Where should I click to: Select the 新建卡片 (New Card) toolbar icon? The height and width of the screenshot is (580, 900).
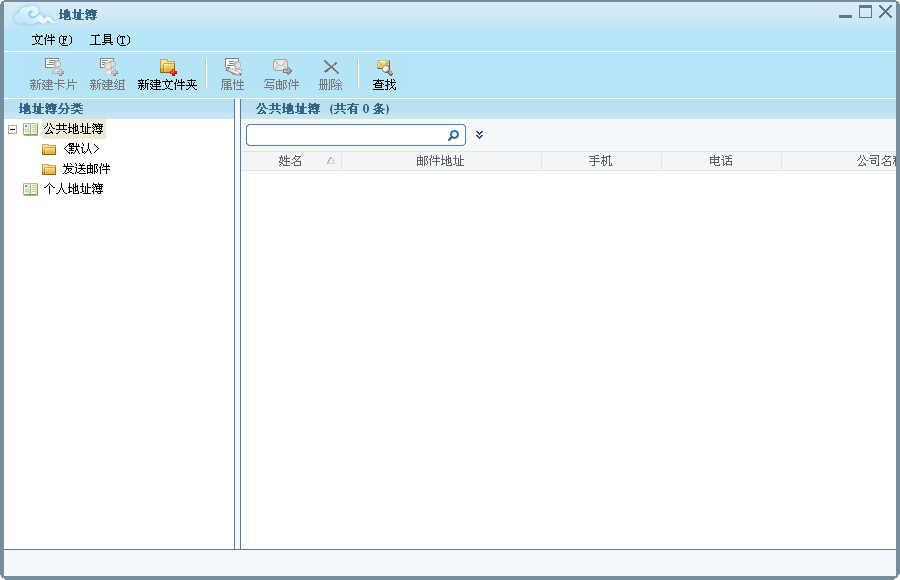[x=54, y=72]
